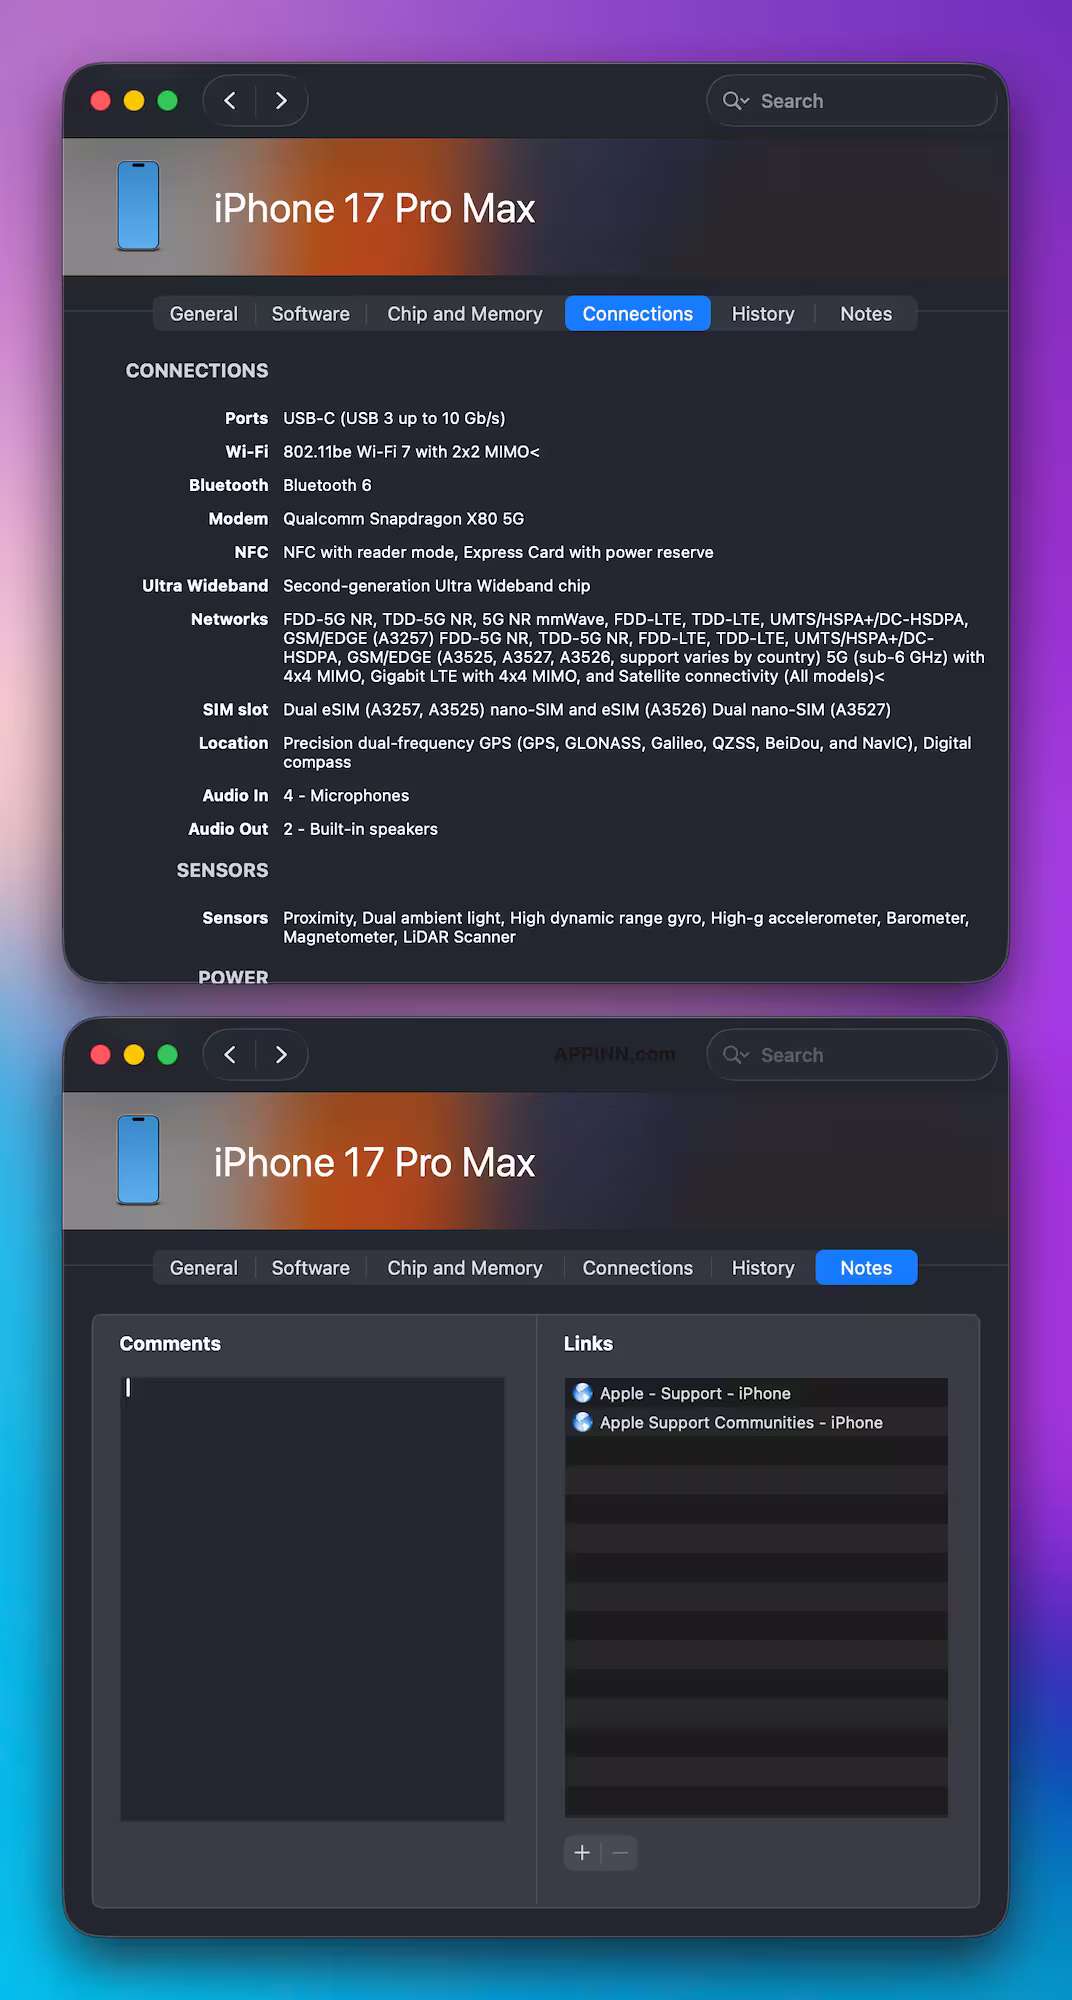Select 'Qualcomm Snapdragon X80 5G' modem text
The width and height of the screenshot is (1072, 2000).
(x=403, y=519)
